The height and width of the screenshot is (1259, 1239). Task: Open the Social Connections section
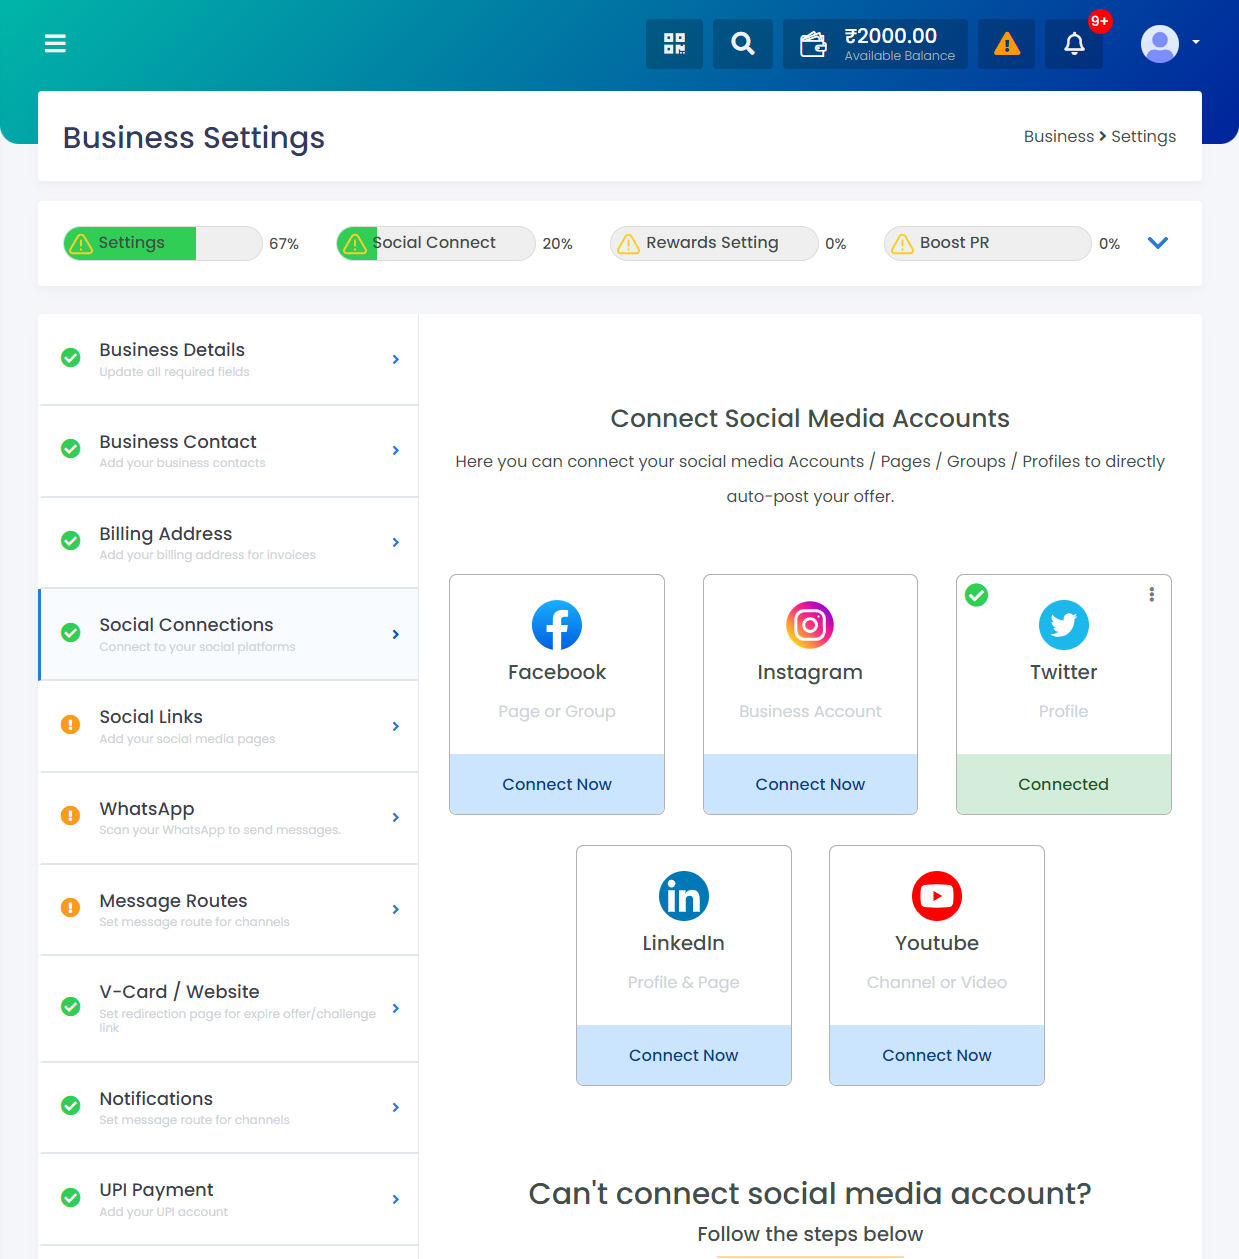point(229,634)
